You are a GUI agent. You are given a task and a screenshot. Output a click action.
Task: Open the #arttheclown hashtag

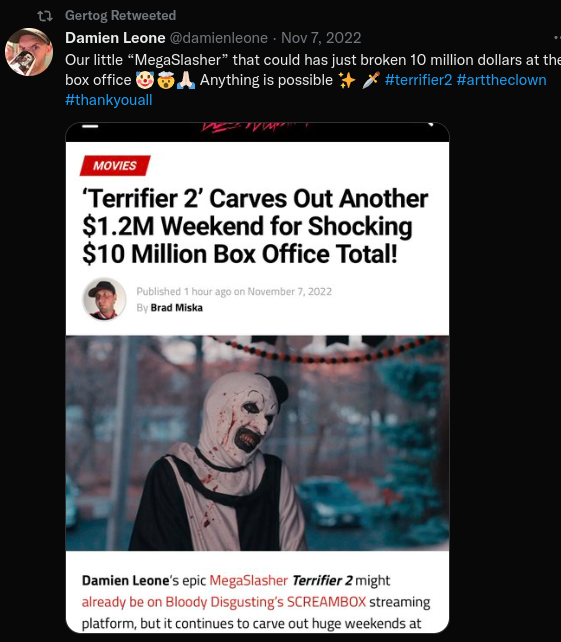click(502, 80)
